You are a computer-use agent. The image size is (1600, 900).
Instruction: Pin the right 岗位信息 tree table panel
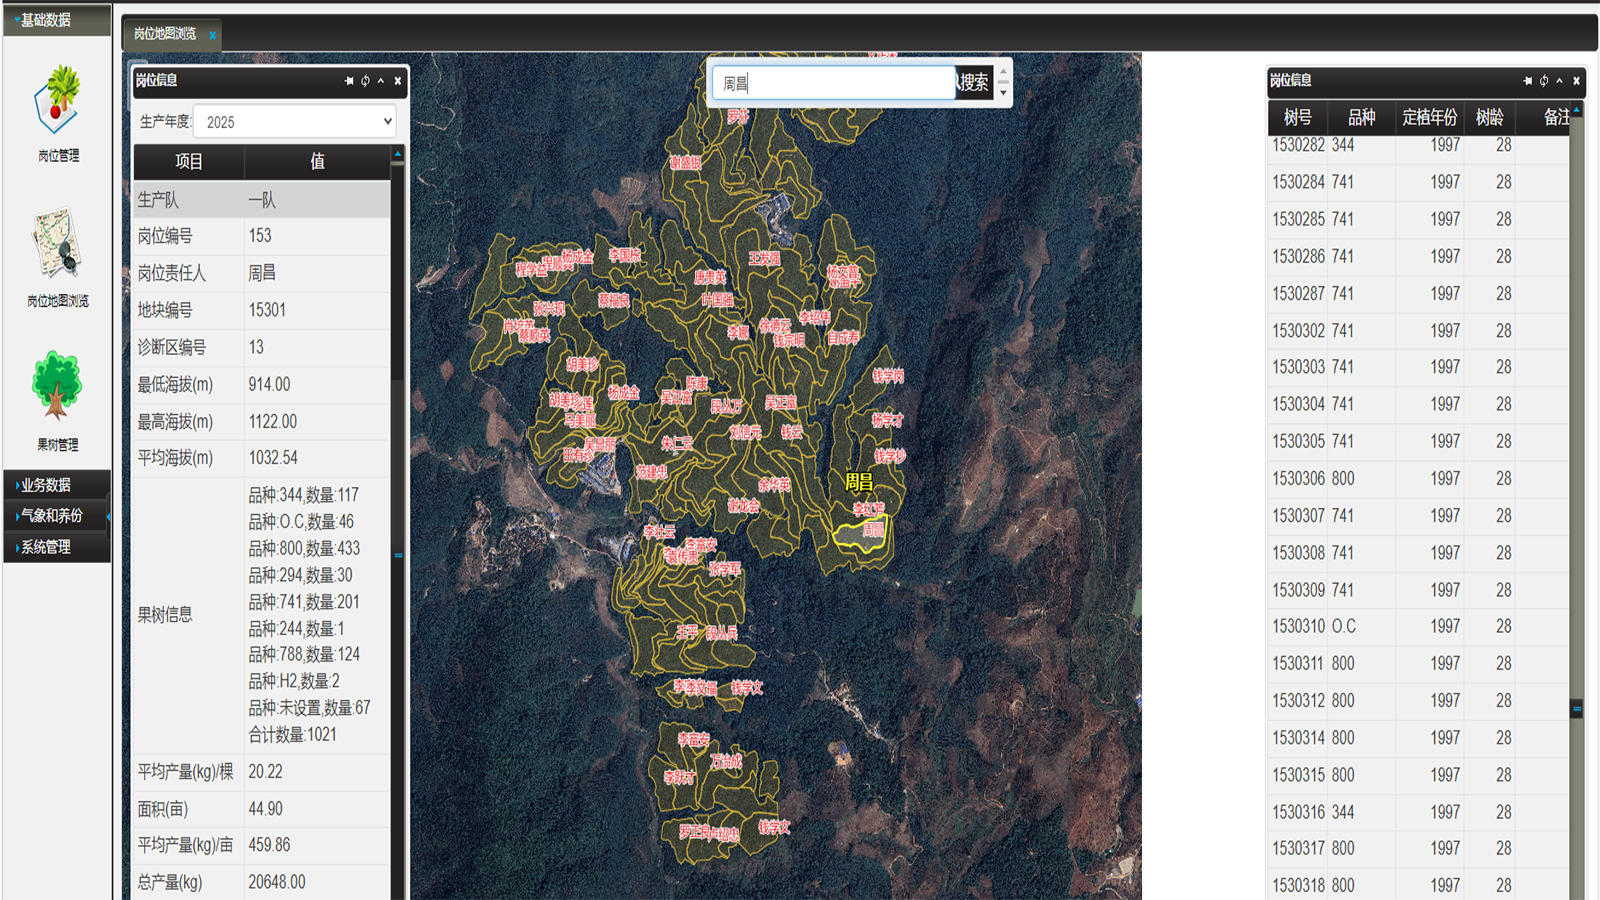[x=1528, y=81]
